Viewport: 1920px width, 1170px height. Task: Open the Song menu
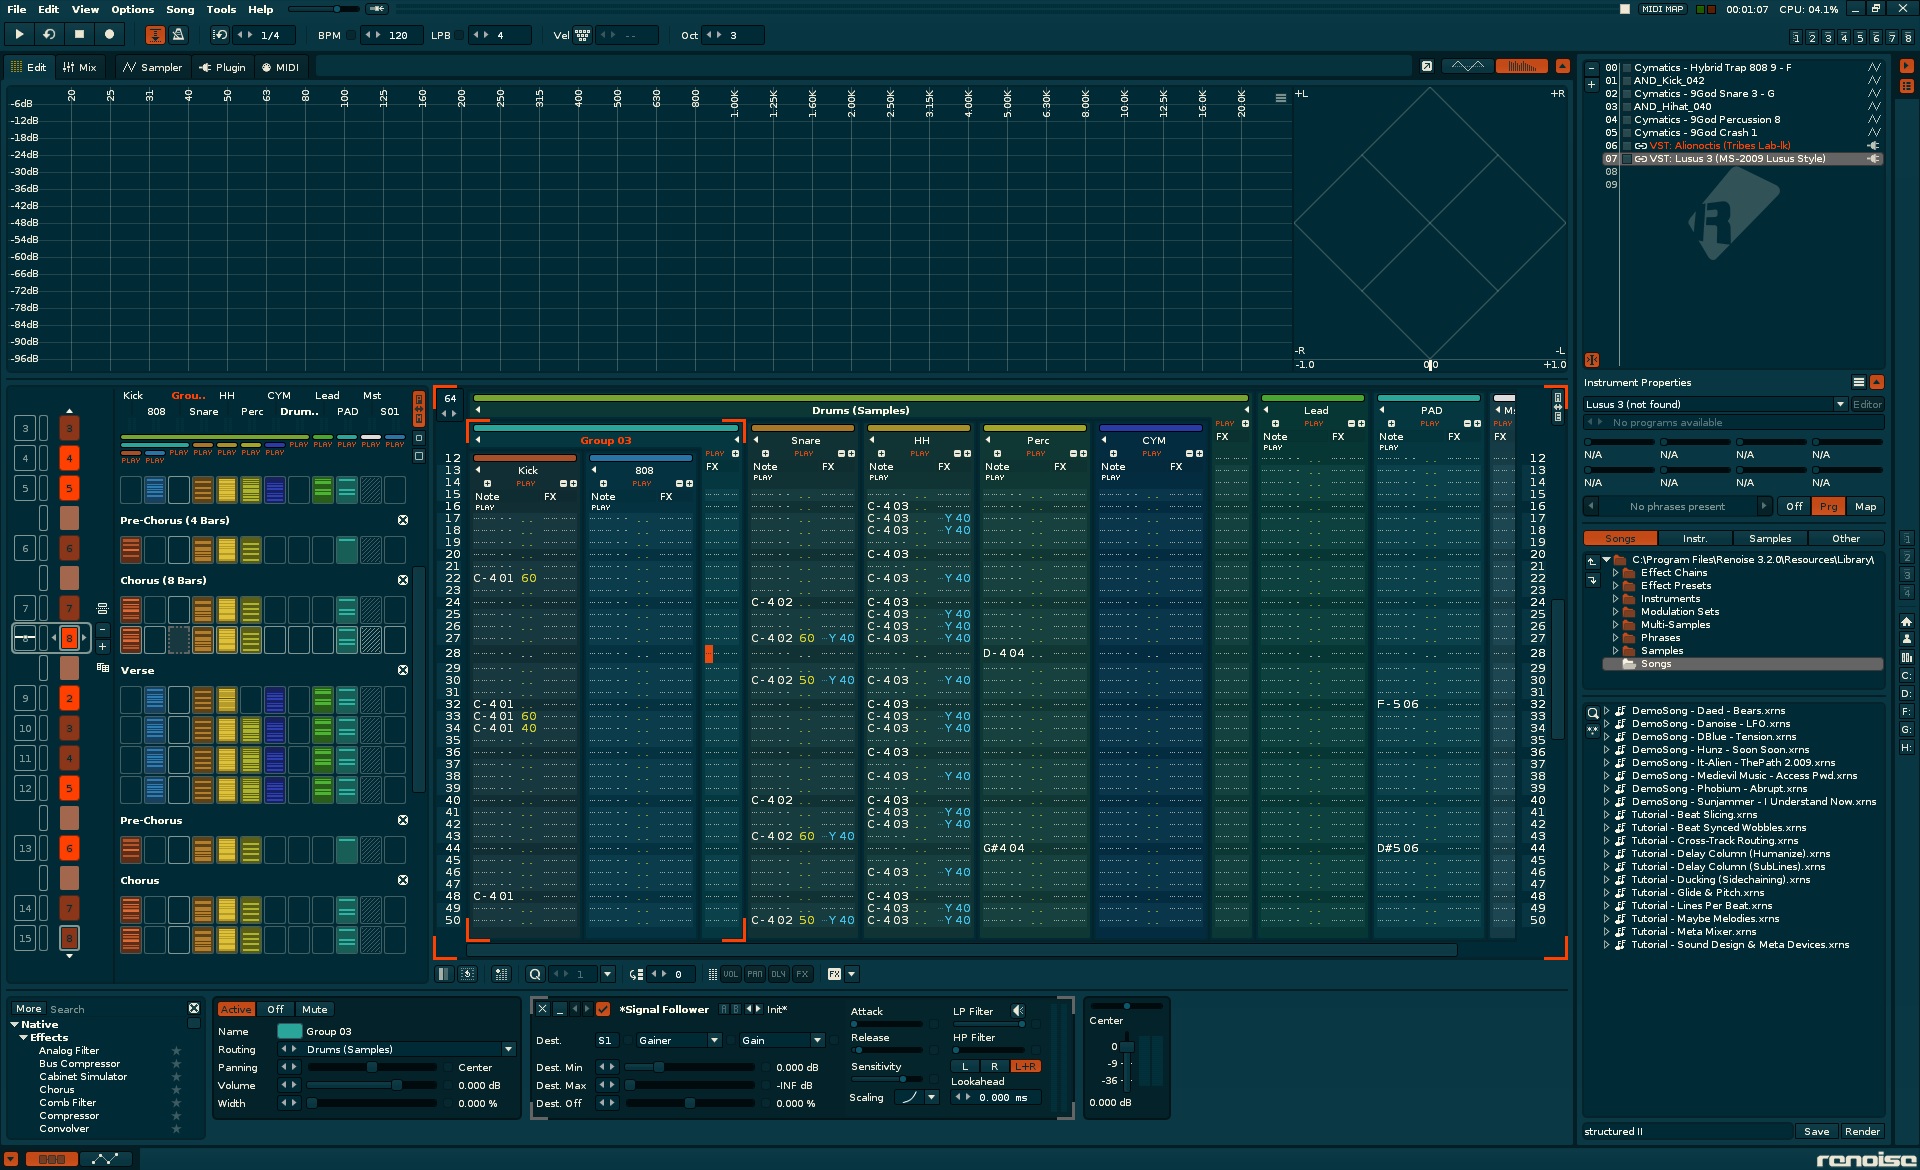tap(180, 9)
